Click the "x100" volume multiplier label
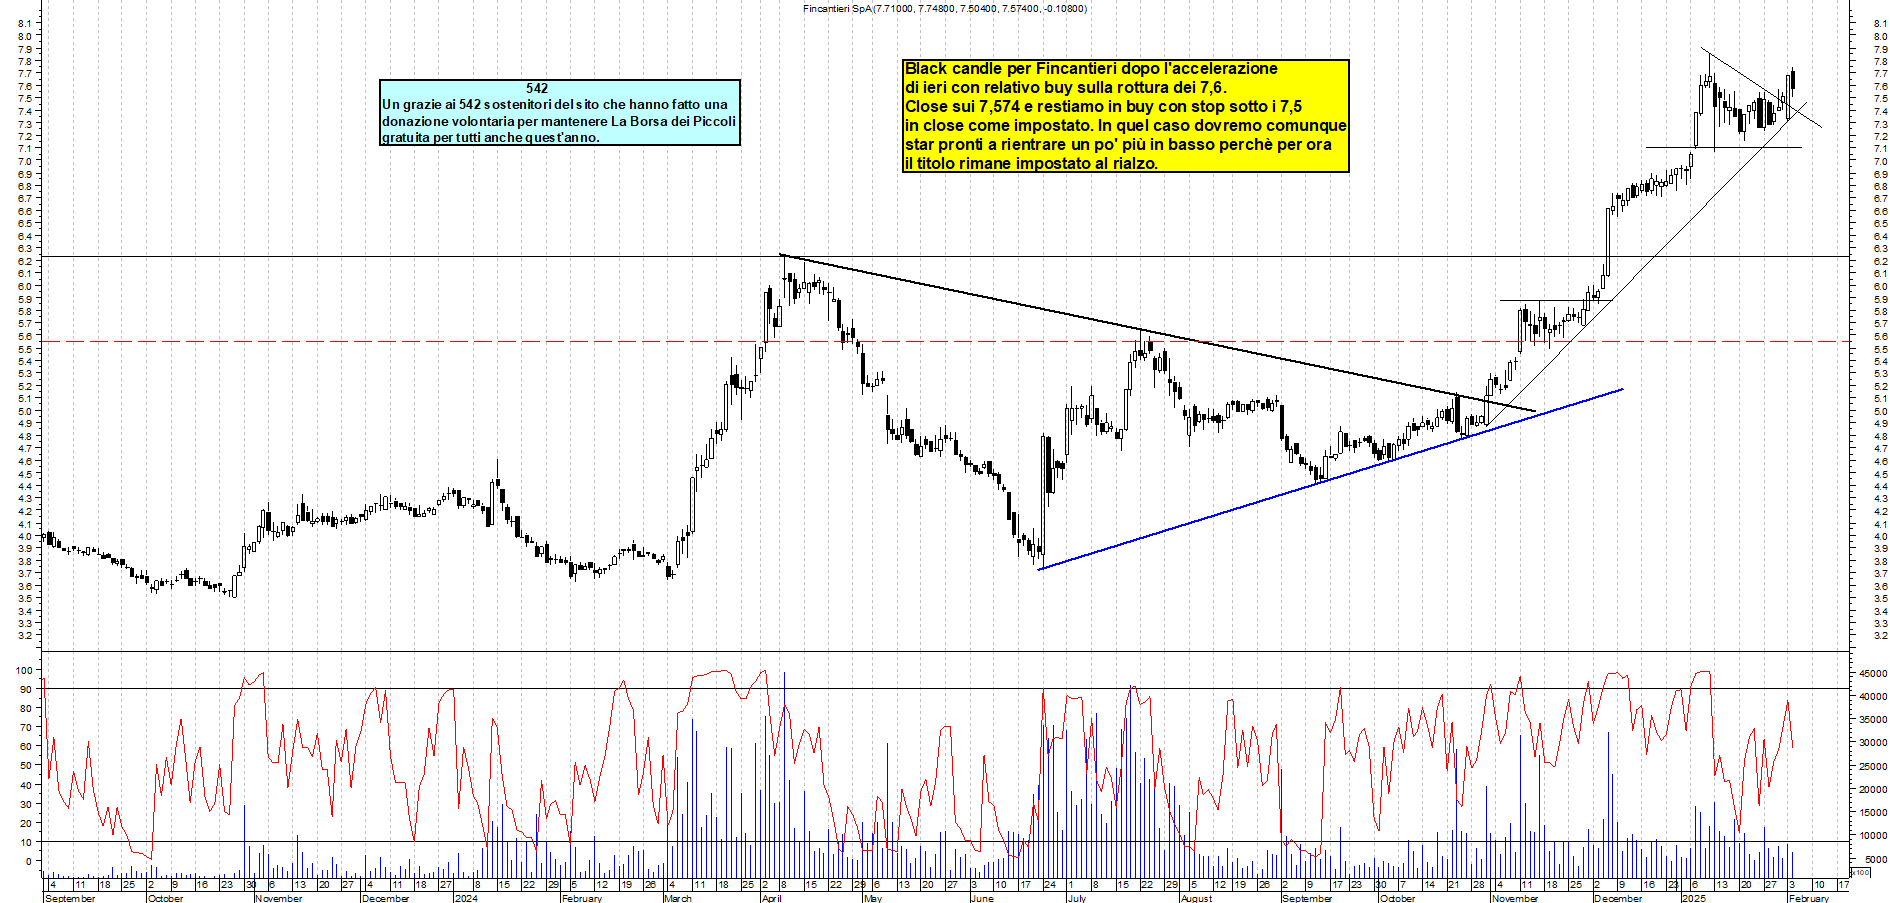Viewport: 1890px width, 903px height. click(x=1861, y=873)
